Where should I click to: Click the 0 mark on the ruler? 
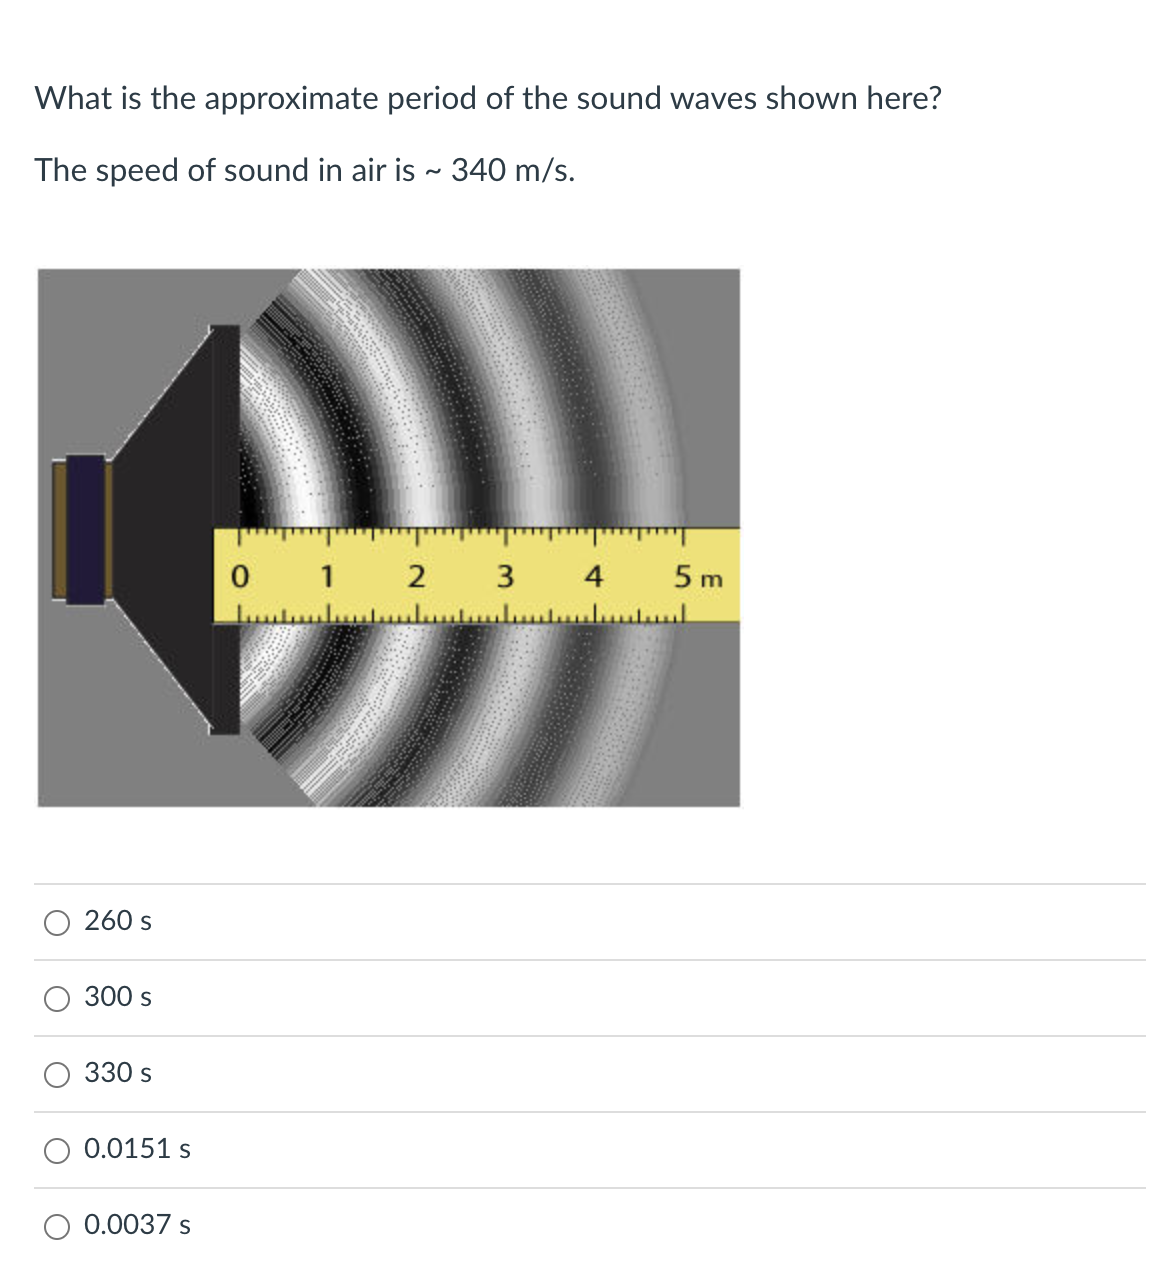241,575
